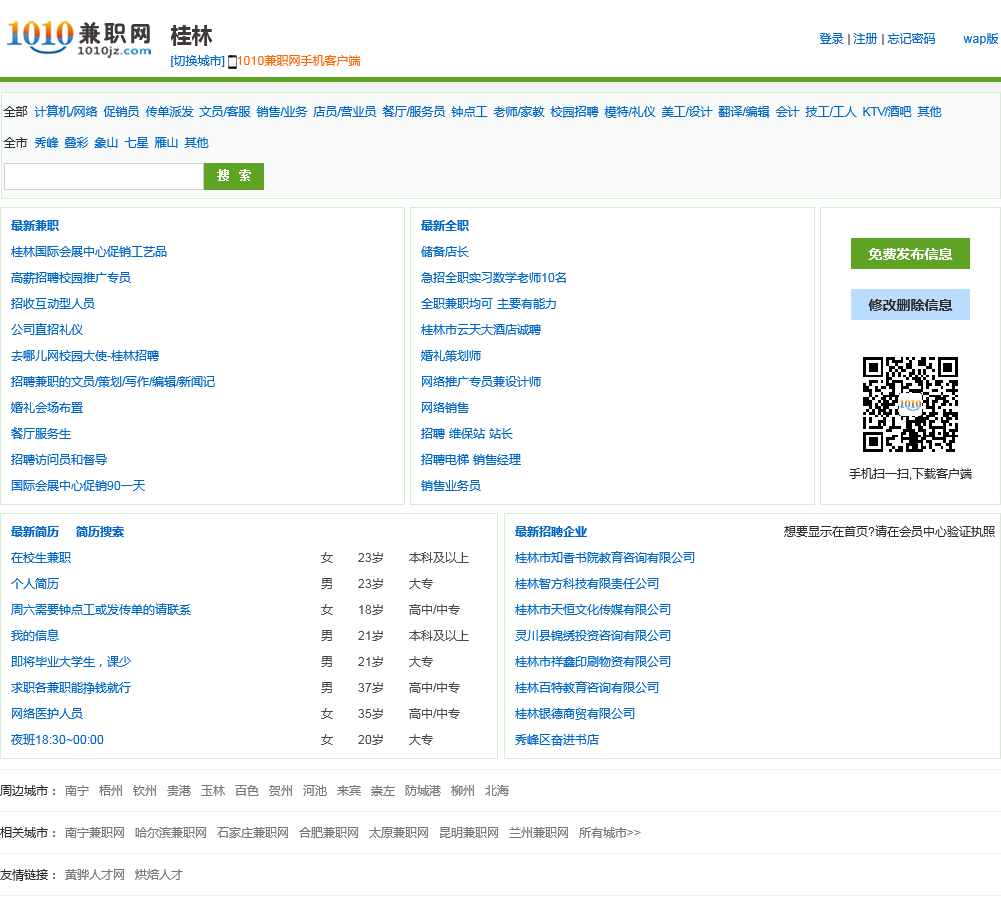
Task: Select 美工/设计 category
Action: (x=686, y=112)
